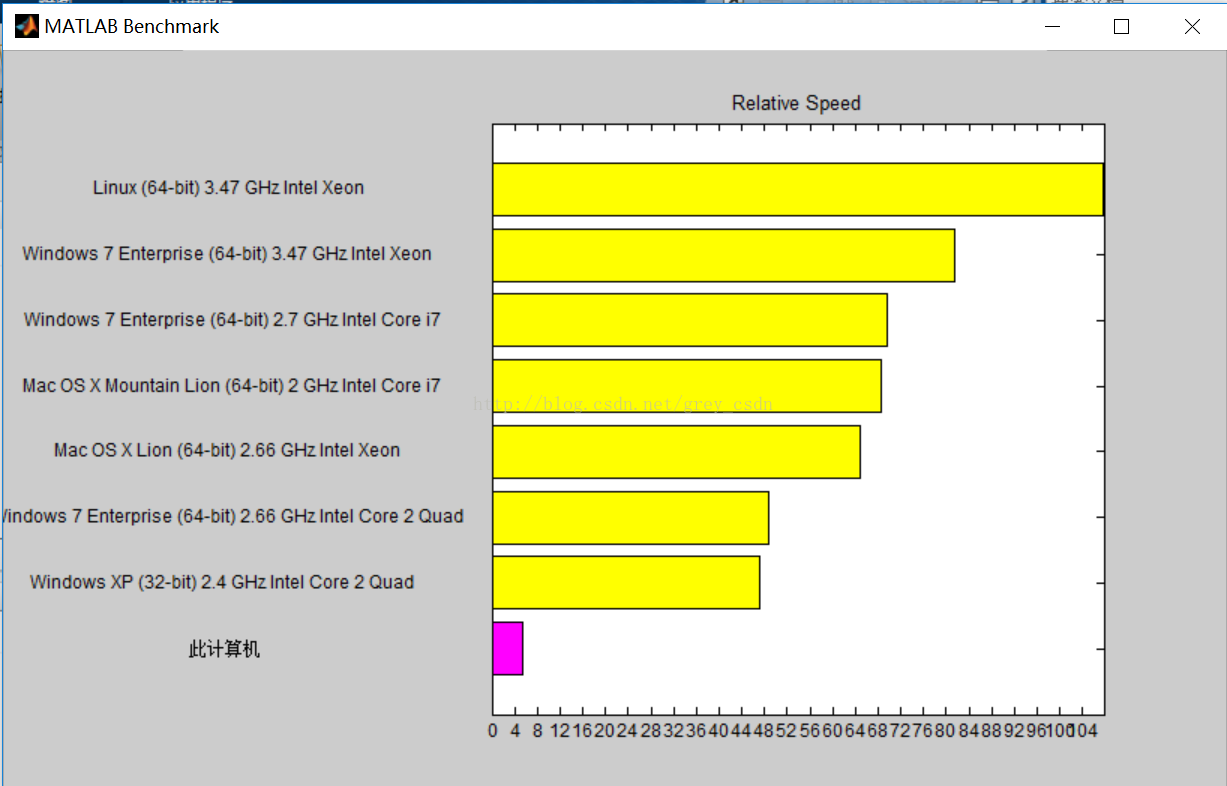This screenshot has width=1227, height=786.
Task: Select the Mac OS X Lion Xeon bar
Action: (676, 452)
